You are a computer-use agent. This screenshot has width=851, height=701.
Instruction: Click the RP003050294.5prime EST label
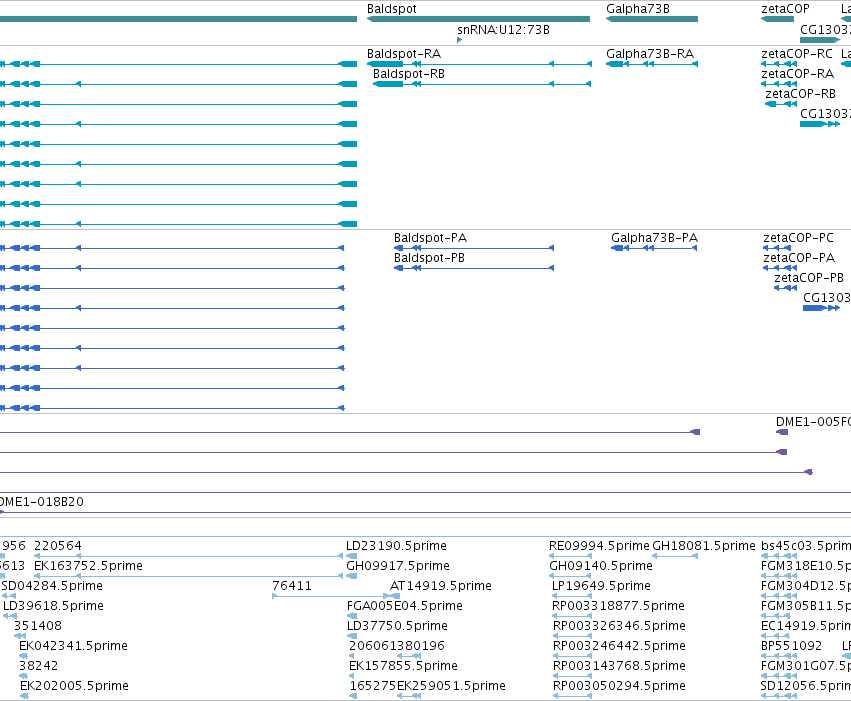coord(619,686)
